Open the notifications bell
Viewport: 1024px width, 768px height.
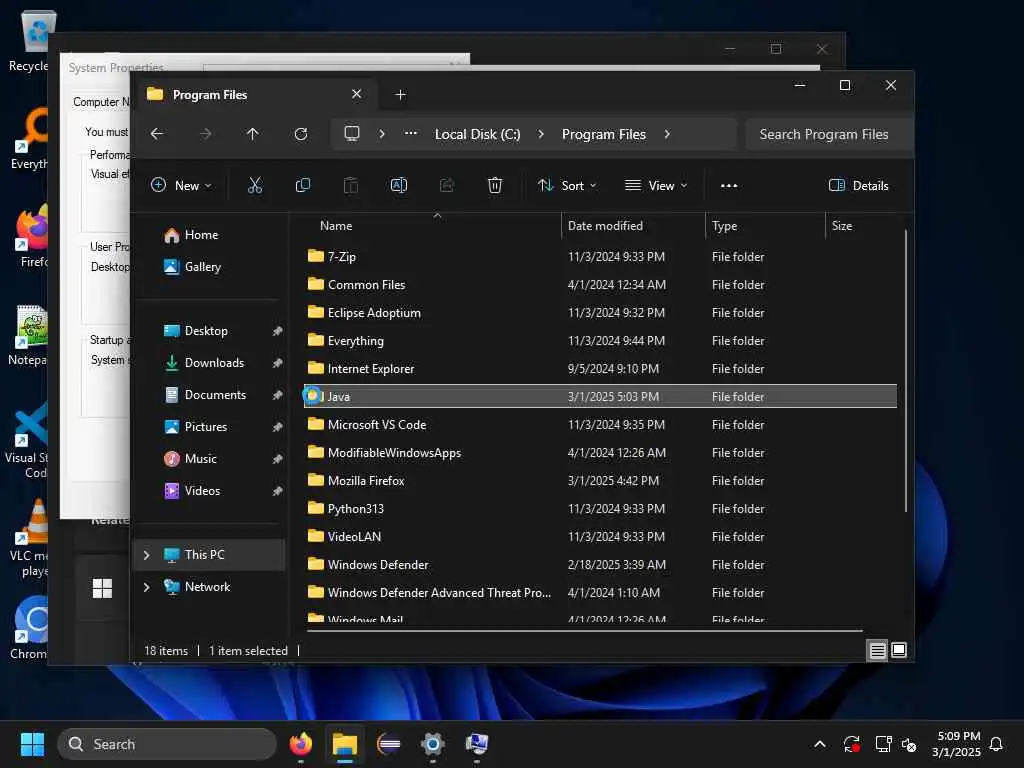coord(997,744)
